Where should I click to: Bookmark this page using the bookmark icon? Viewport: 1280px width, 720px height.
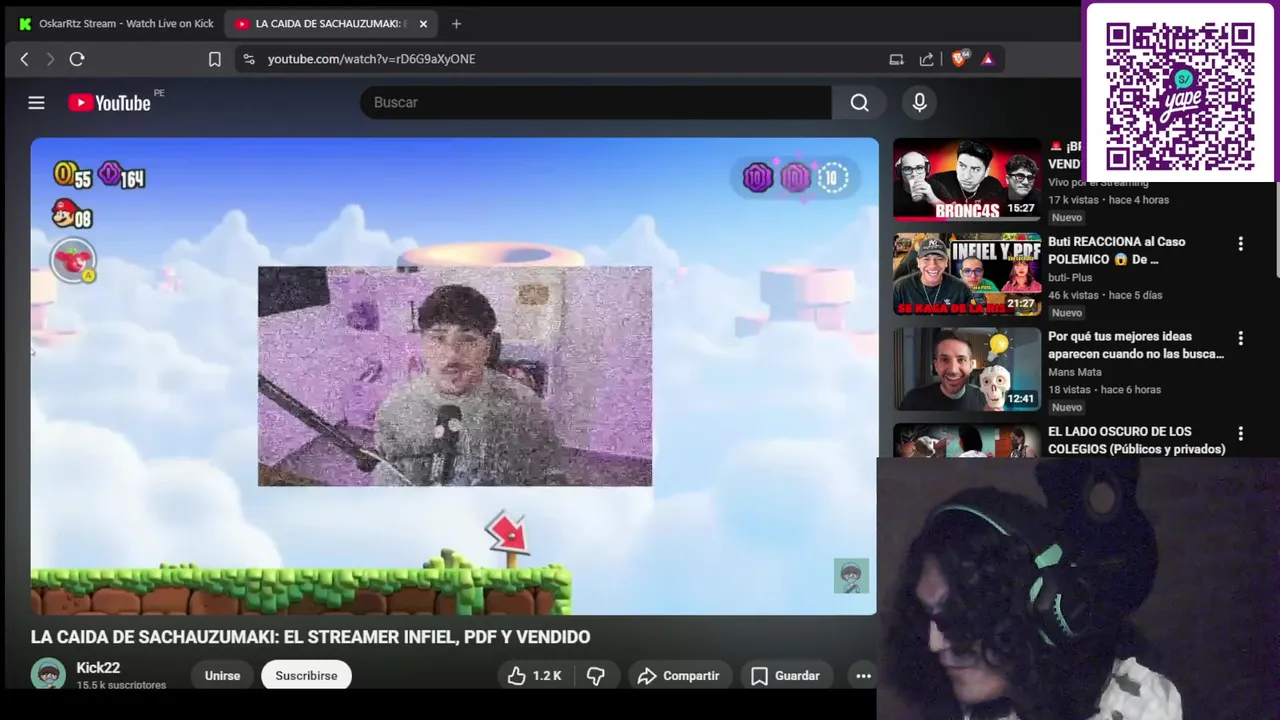[214, 59]
